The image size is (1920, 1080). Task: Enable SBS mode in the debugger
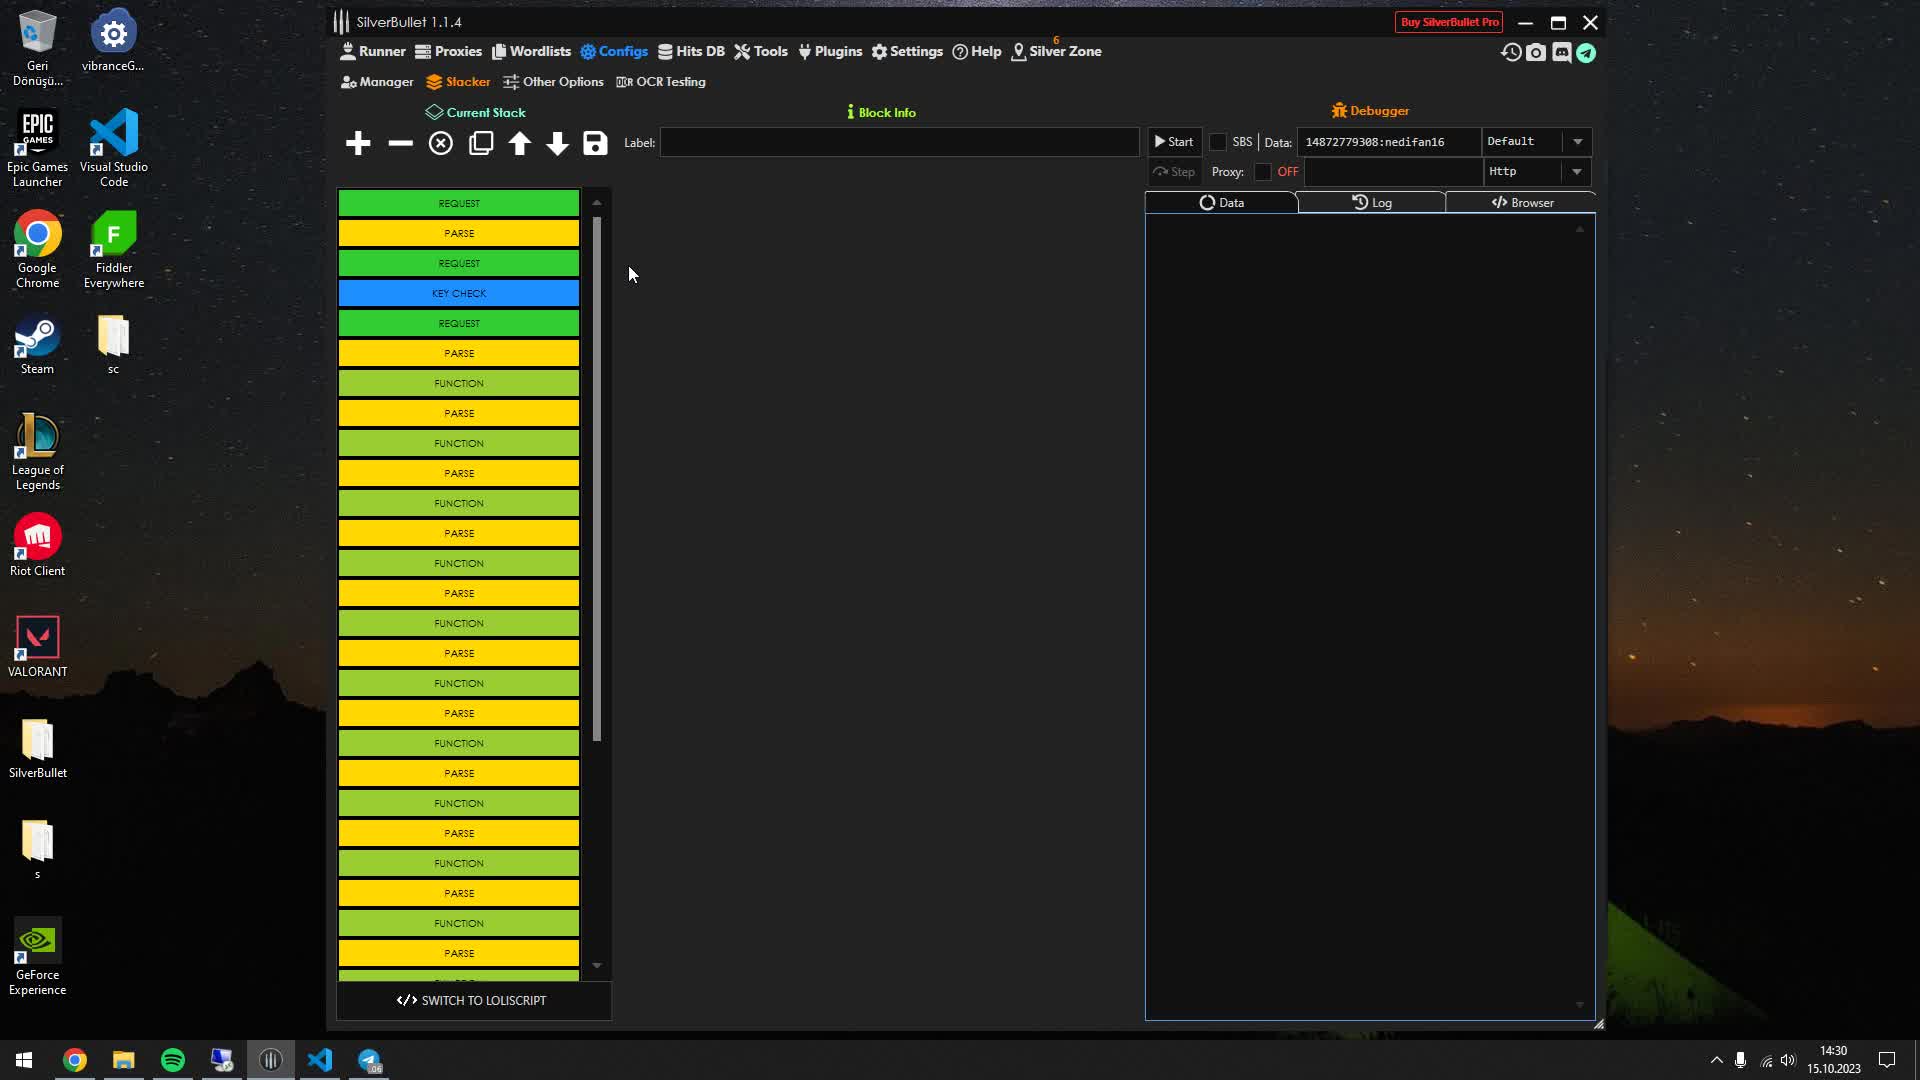[1218, 142]
